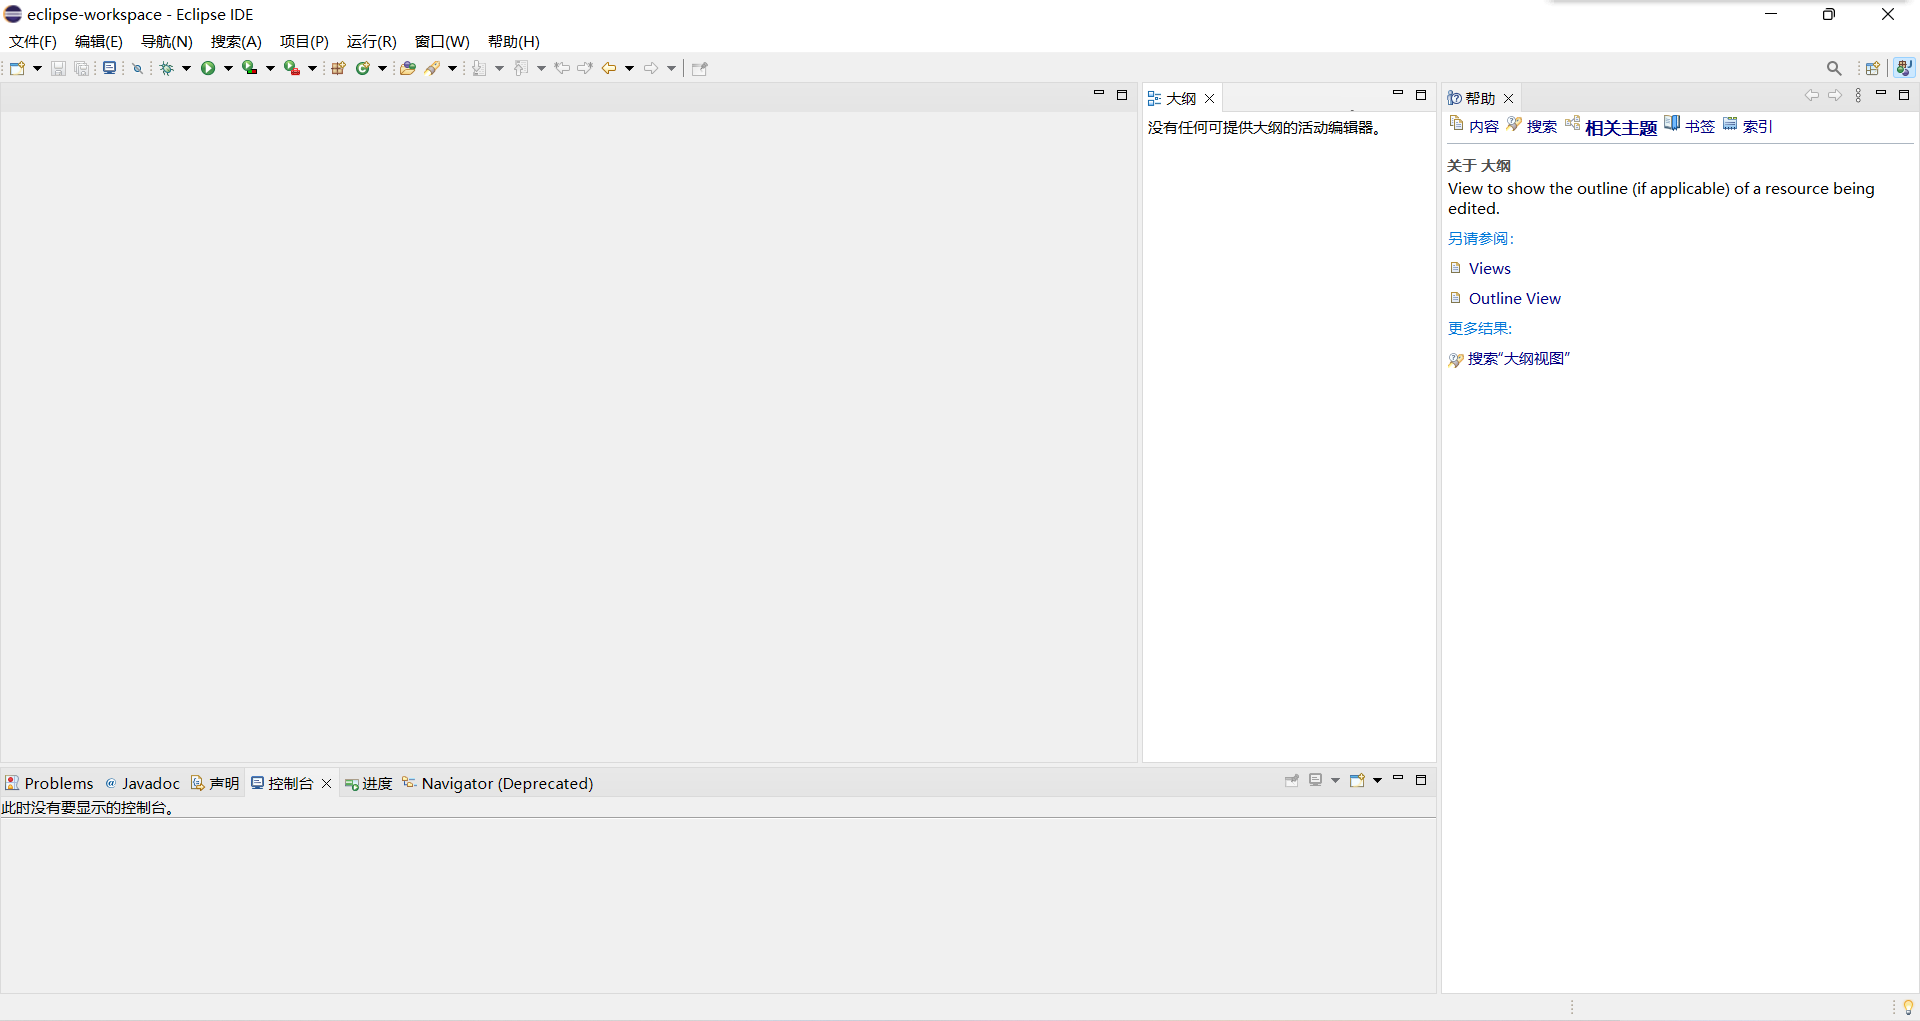Image resolution: width=1920 pixels, height=1021 pixels.
Task: Open the 帮助(H) menu
Action: 514,41
